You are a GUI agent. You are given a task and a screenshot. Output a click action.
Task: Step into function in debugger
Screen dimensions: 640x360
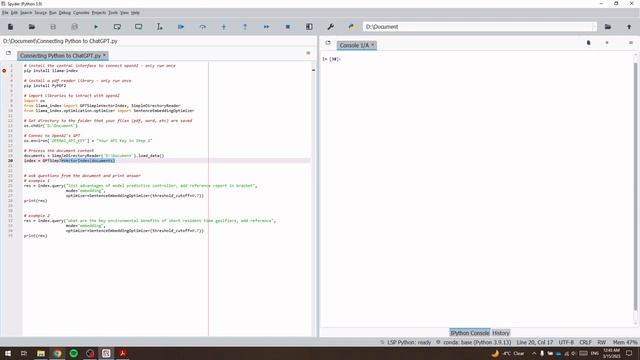(224, 27)
